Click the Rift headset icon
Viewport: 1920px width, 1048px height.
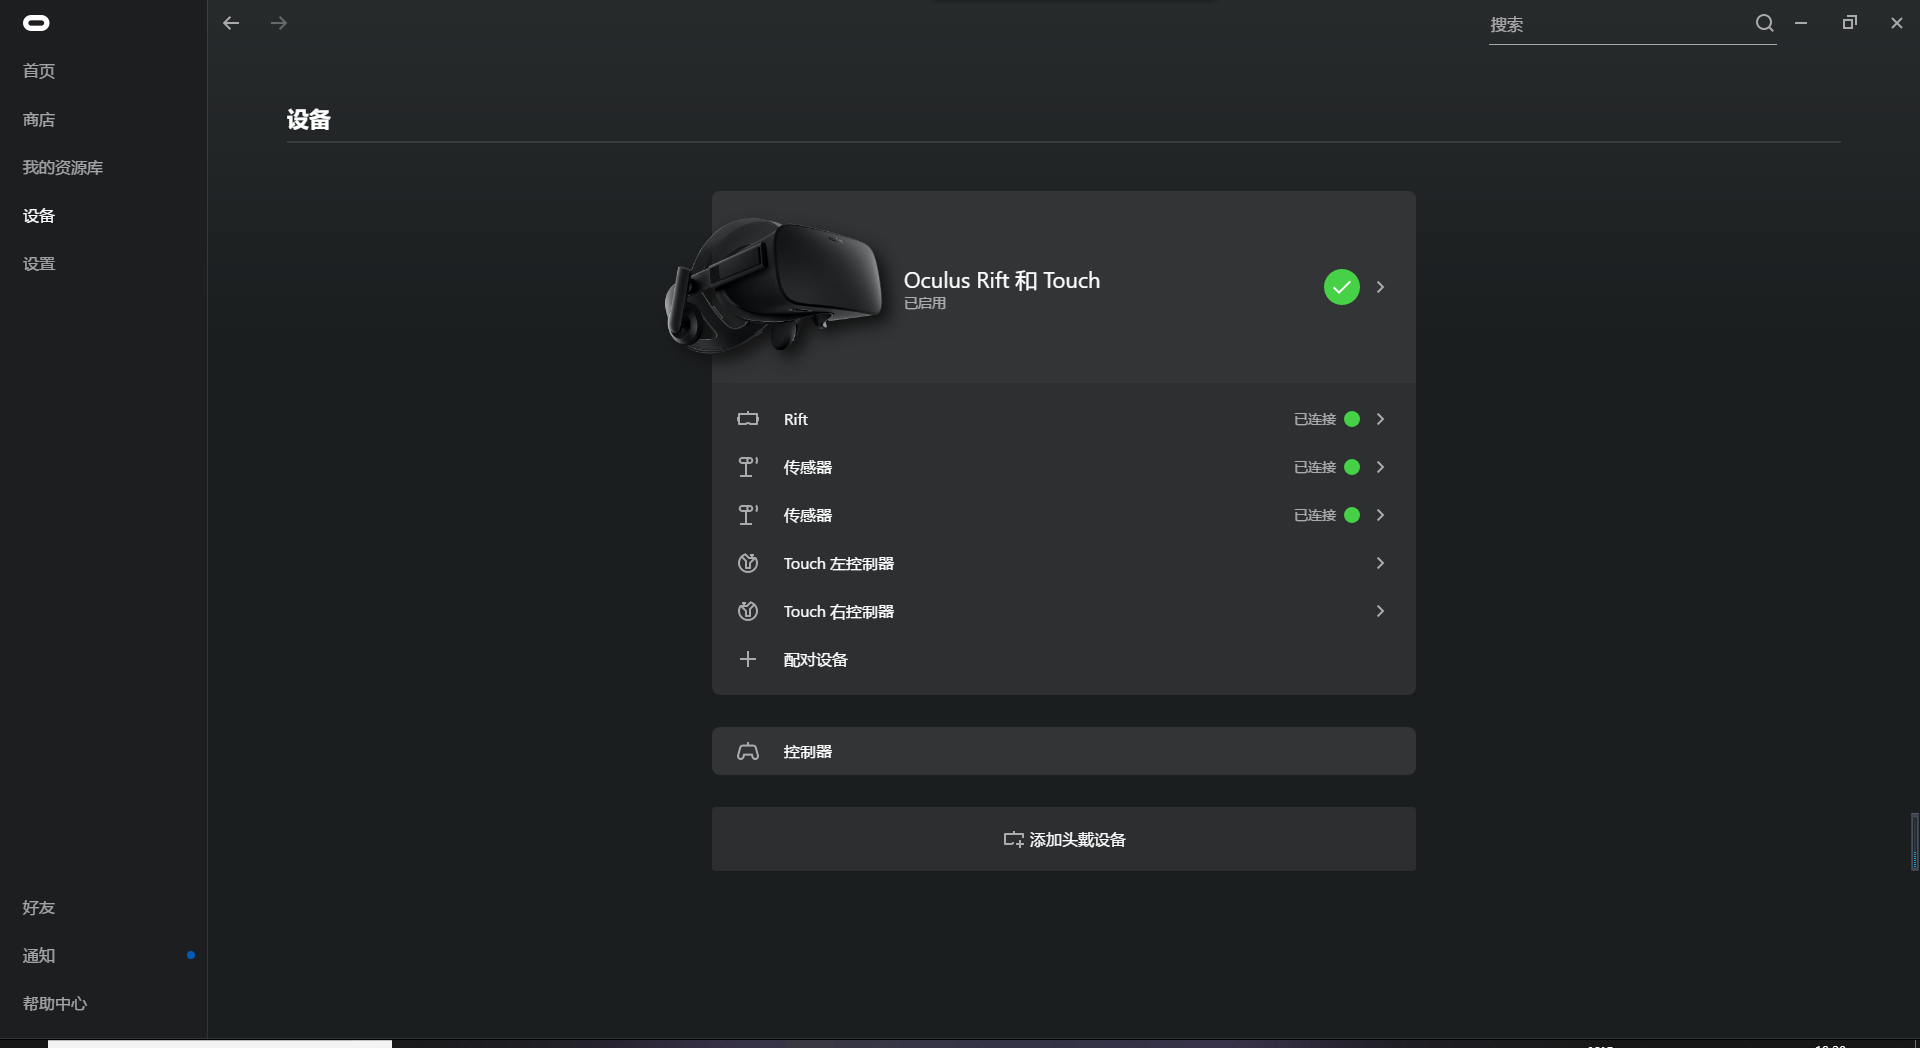pos(748,419)
